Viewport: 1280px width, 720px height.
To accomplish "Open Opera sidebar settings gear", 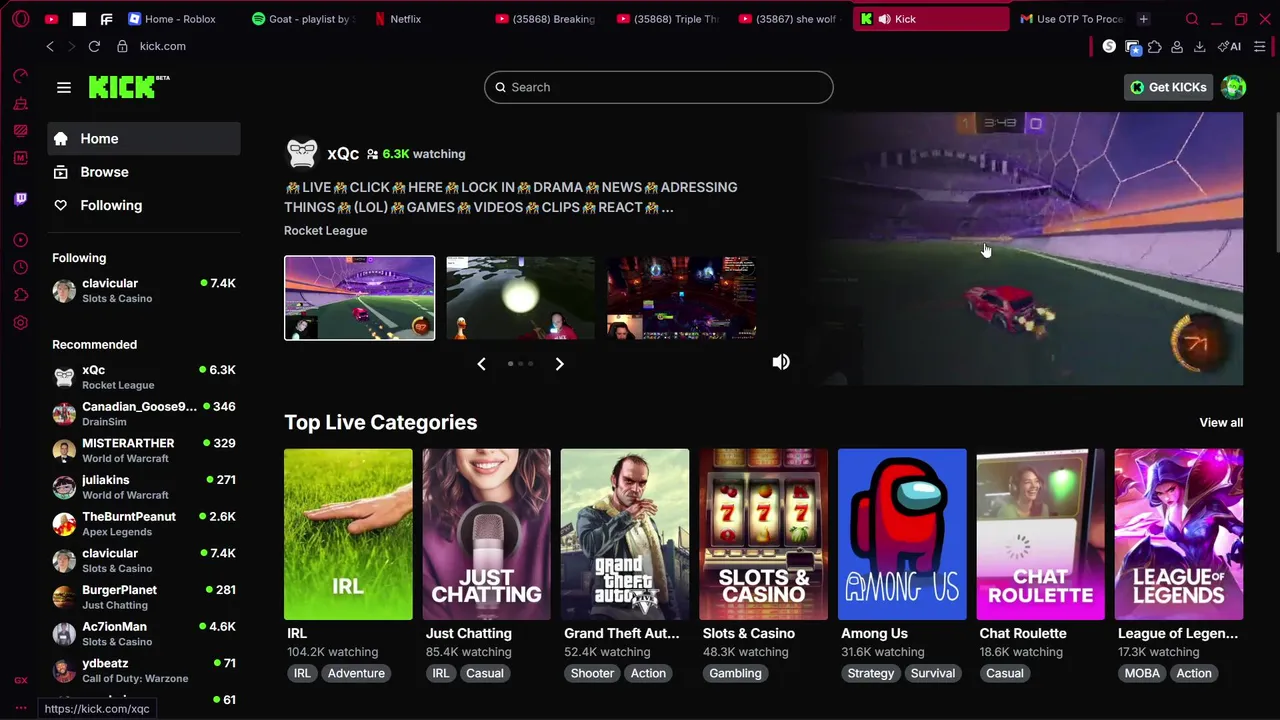I will pyautogui.click(x=21, y=323).
